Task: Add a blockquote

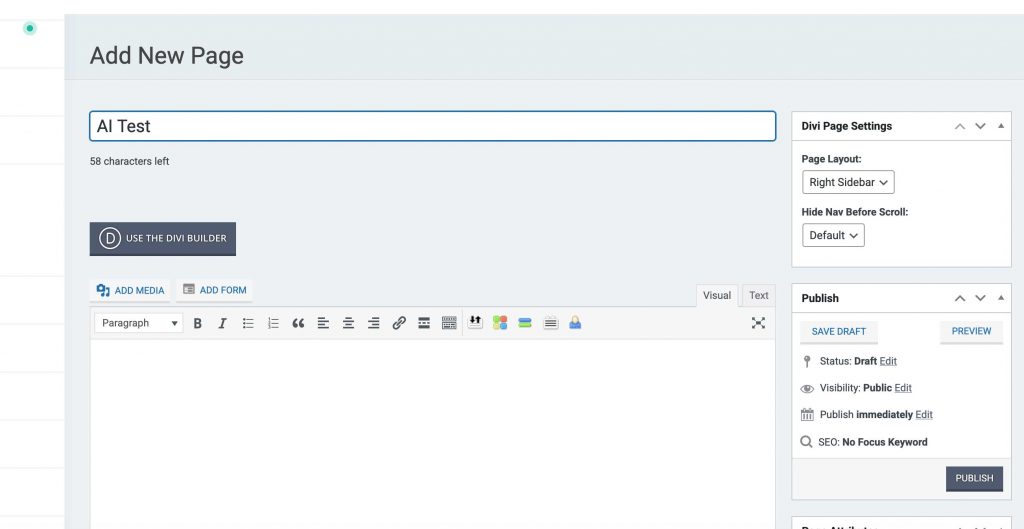Action: pos(298,323)
